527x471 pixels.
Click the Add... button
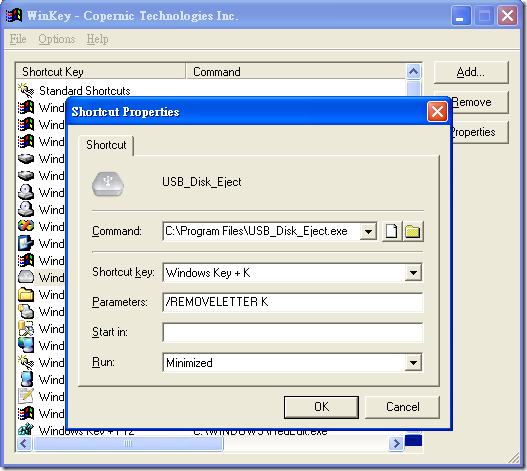pyautogui.click(x=471, y=72)
